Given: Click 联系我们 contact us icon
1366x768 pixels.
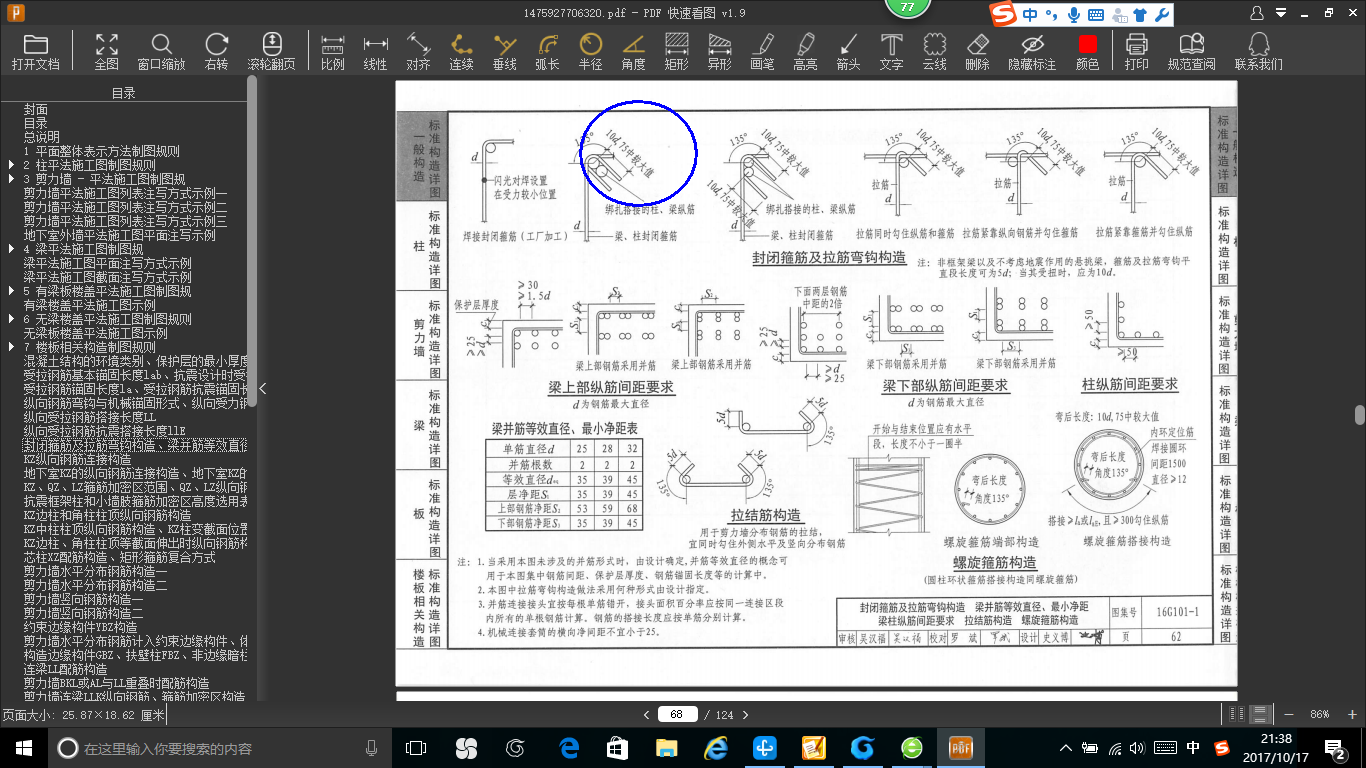Looking at the screenshot, I should [x=1259, y=51].
